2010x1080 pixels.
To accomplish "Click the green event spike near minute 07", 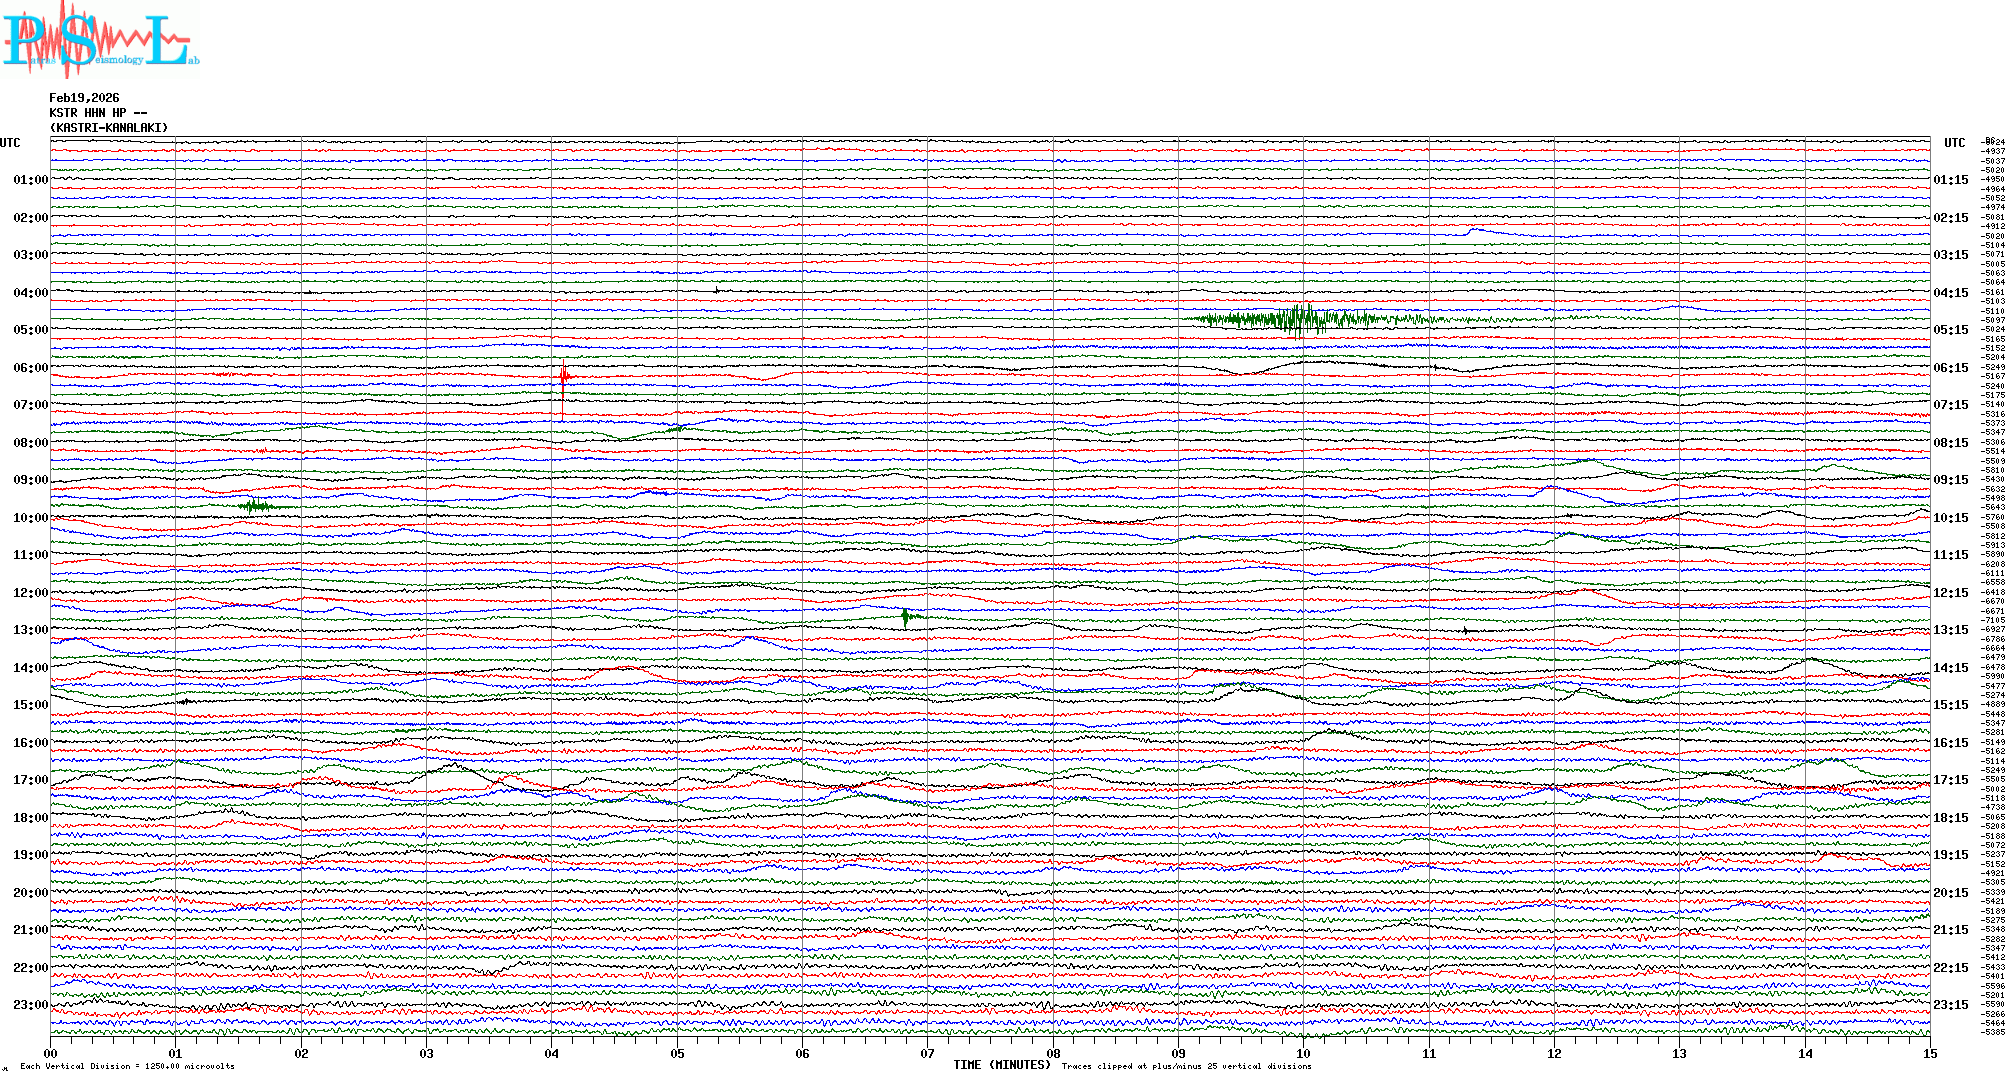I will (906, 617).
